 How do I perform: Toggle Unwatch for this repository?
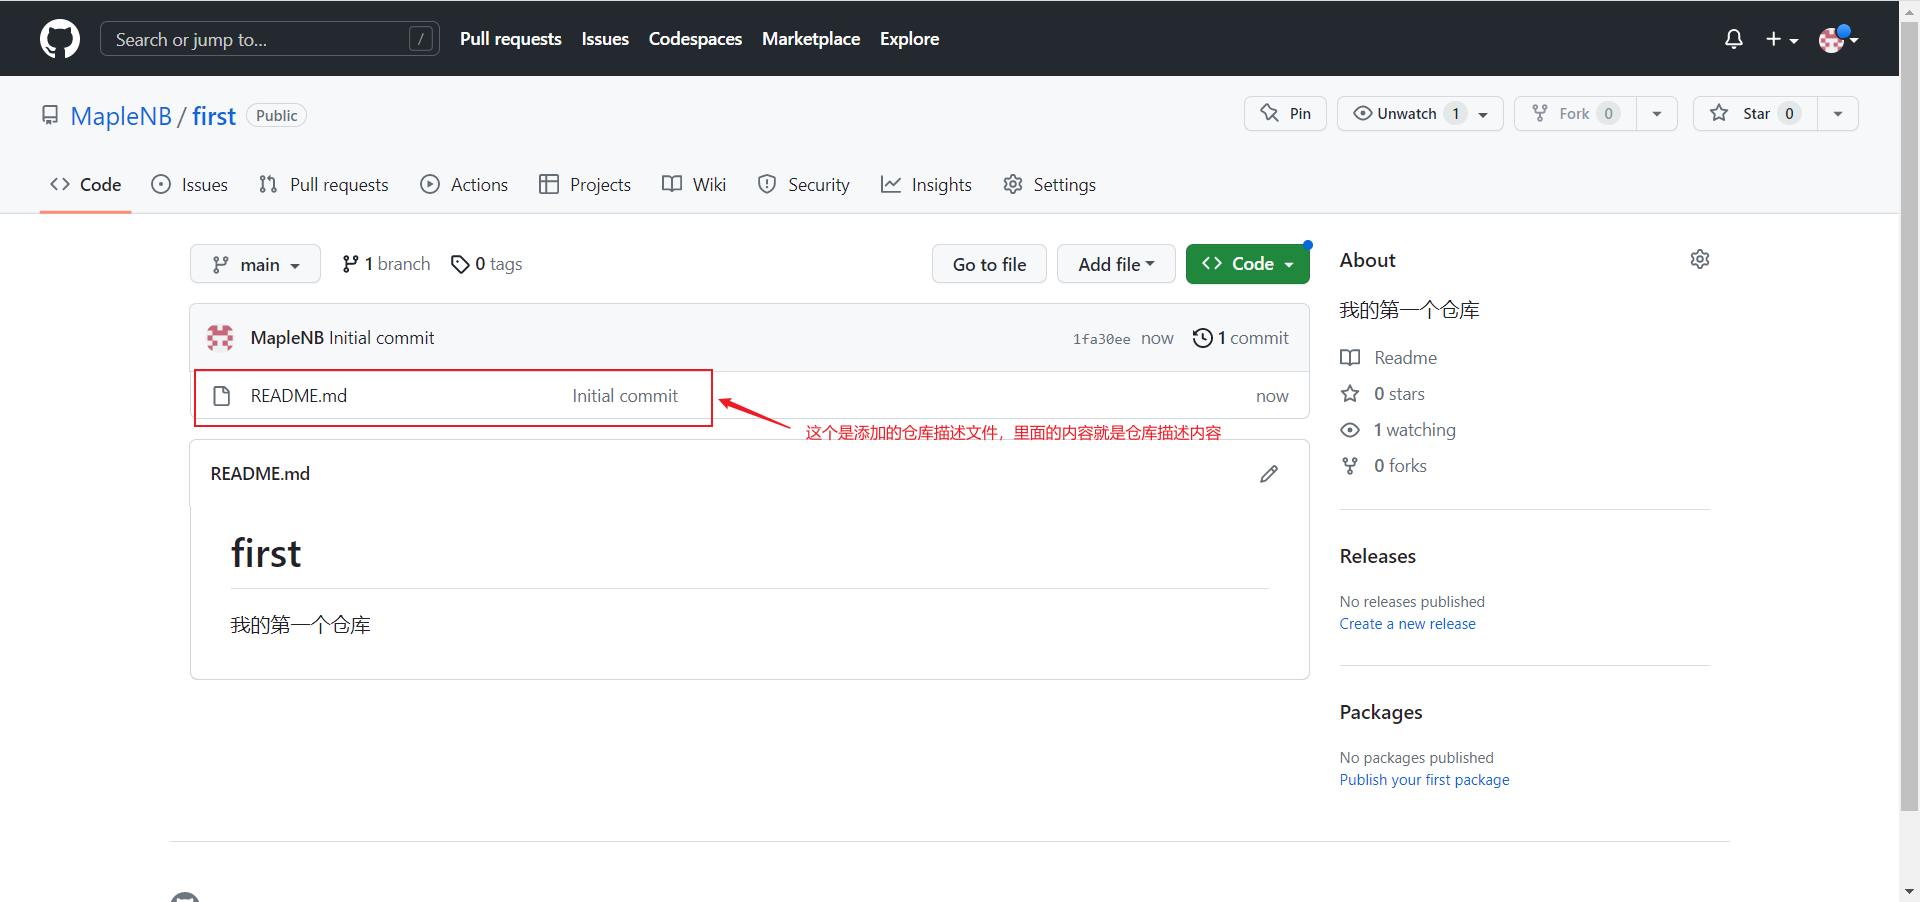point(1420,113)
